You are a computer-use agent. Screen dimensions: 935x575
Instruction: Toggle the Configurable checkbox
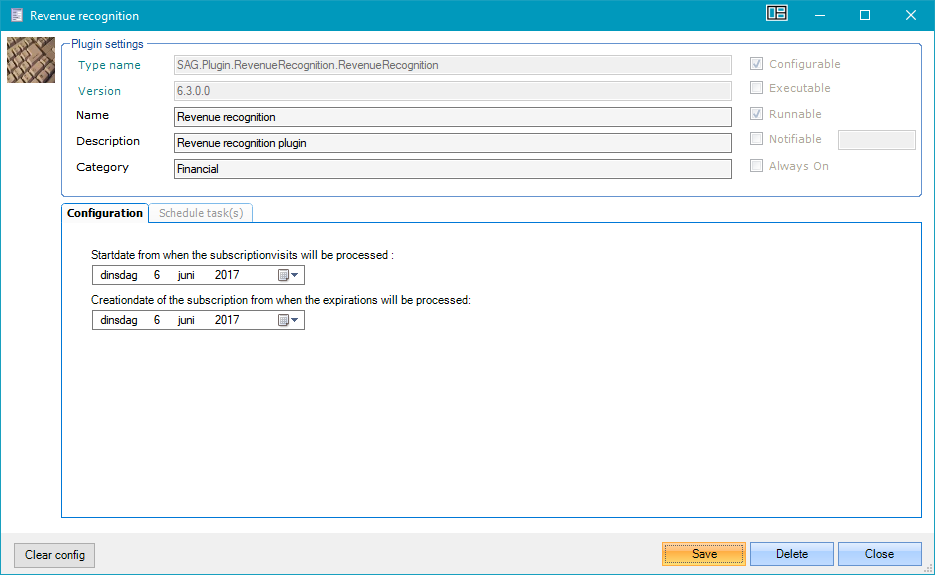[x=757, y=64]
